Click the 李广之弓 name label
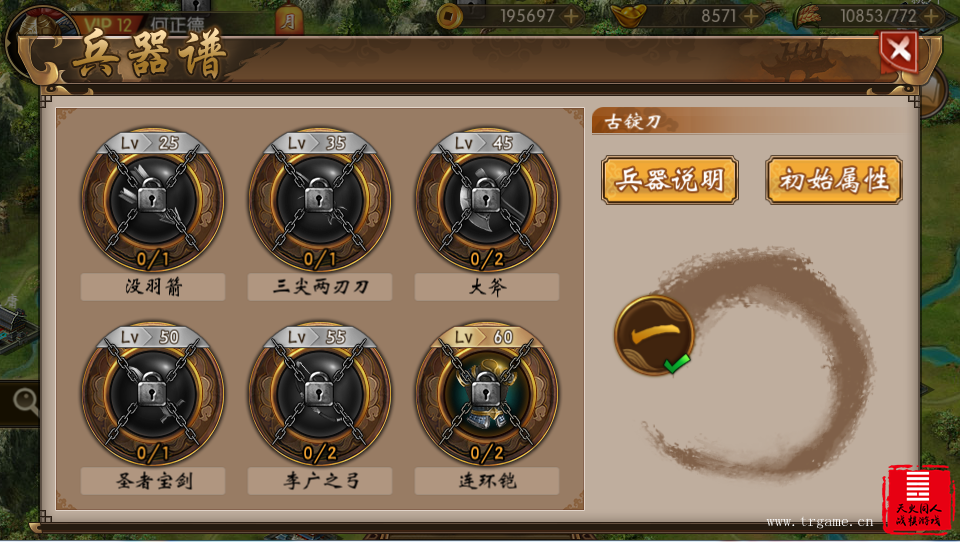Screen dimensions: 960x542 point(320,481)
